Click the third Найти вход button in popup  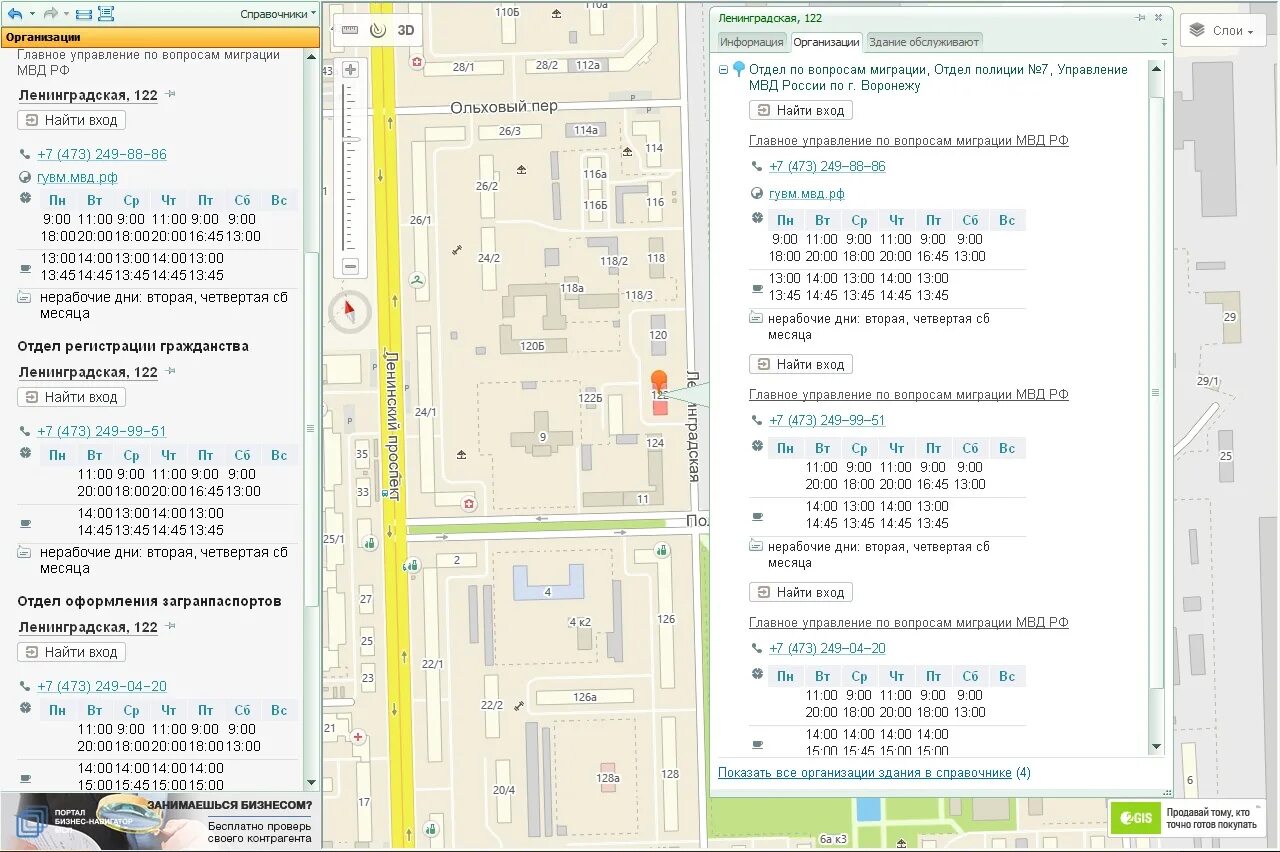click(800, 593)
